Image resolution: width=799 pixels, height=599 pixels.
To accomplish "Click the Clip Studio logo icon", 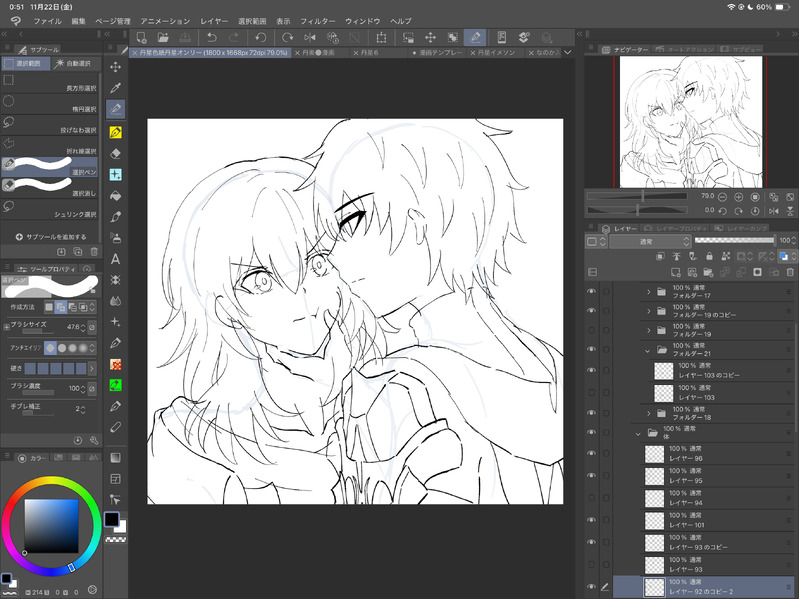I will point(16,21).
